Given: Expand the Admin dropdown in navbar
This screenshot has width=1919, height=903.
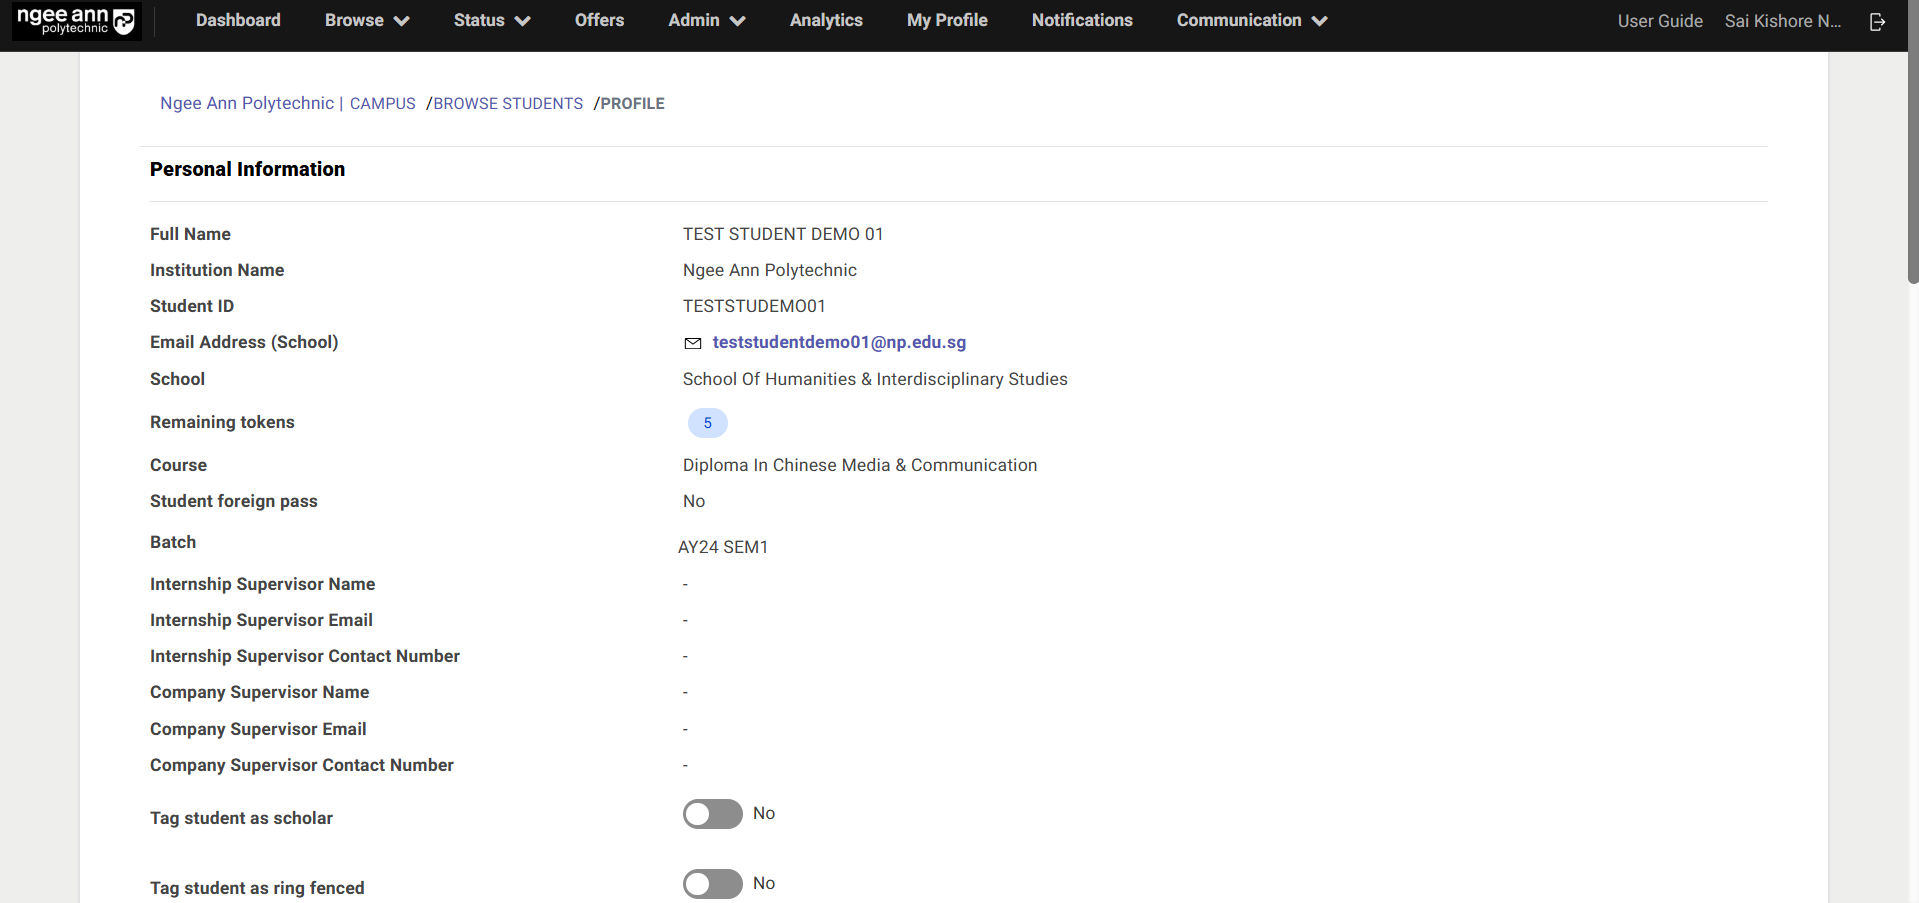Looking at the screenshot, I should click(706, 20).
